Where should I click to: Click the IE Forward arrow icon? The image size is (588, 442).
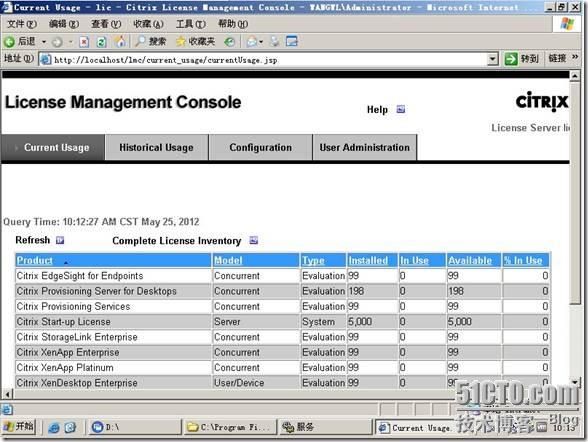click(57, 42)
